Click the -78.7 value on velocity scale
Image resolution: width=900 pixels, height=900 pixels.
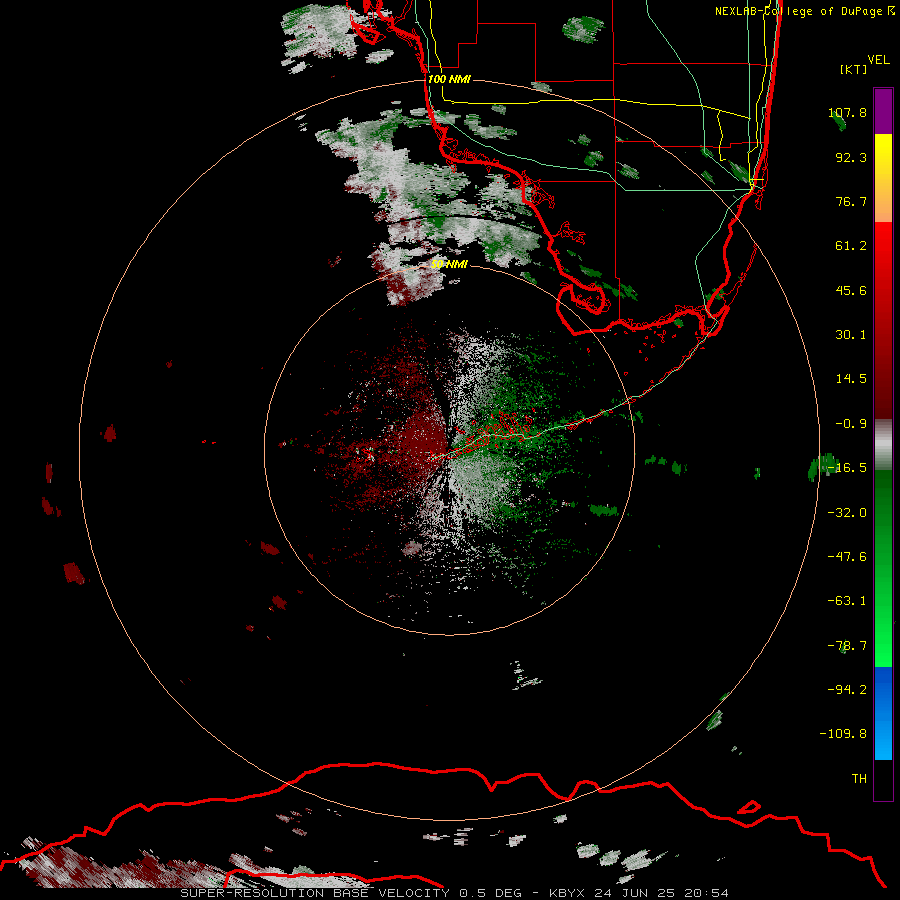(847, 646)
